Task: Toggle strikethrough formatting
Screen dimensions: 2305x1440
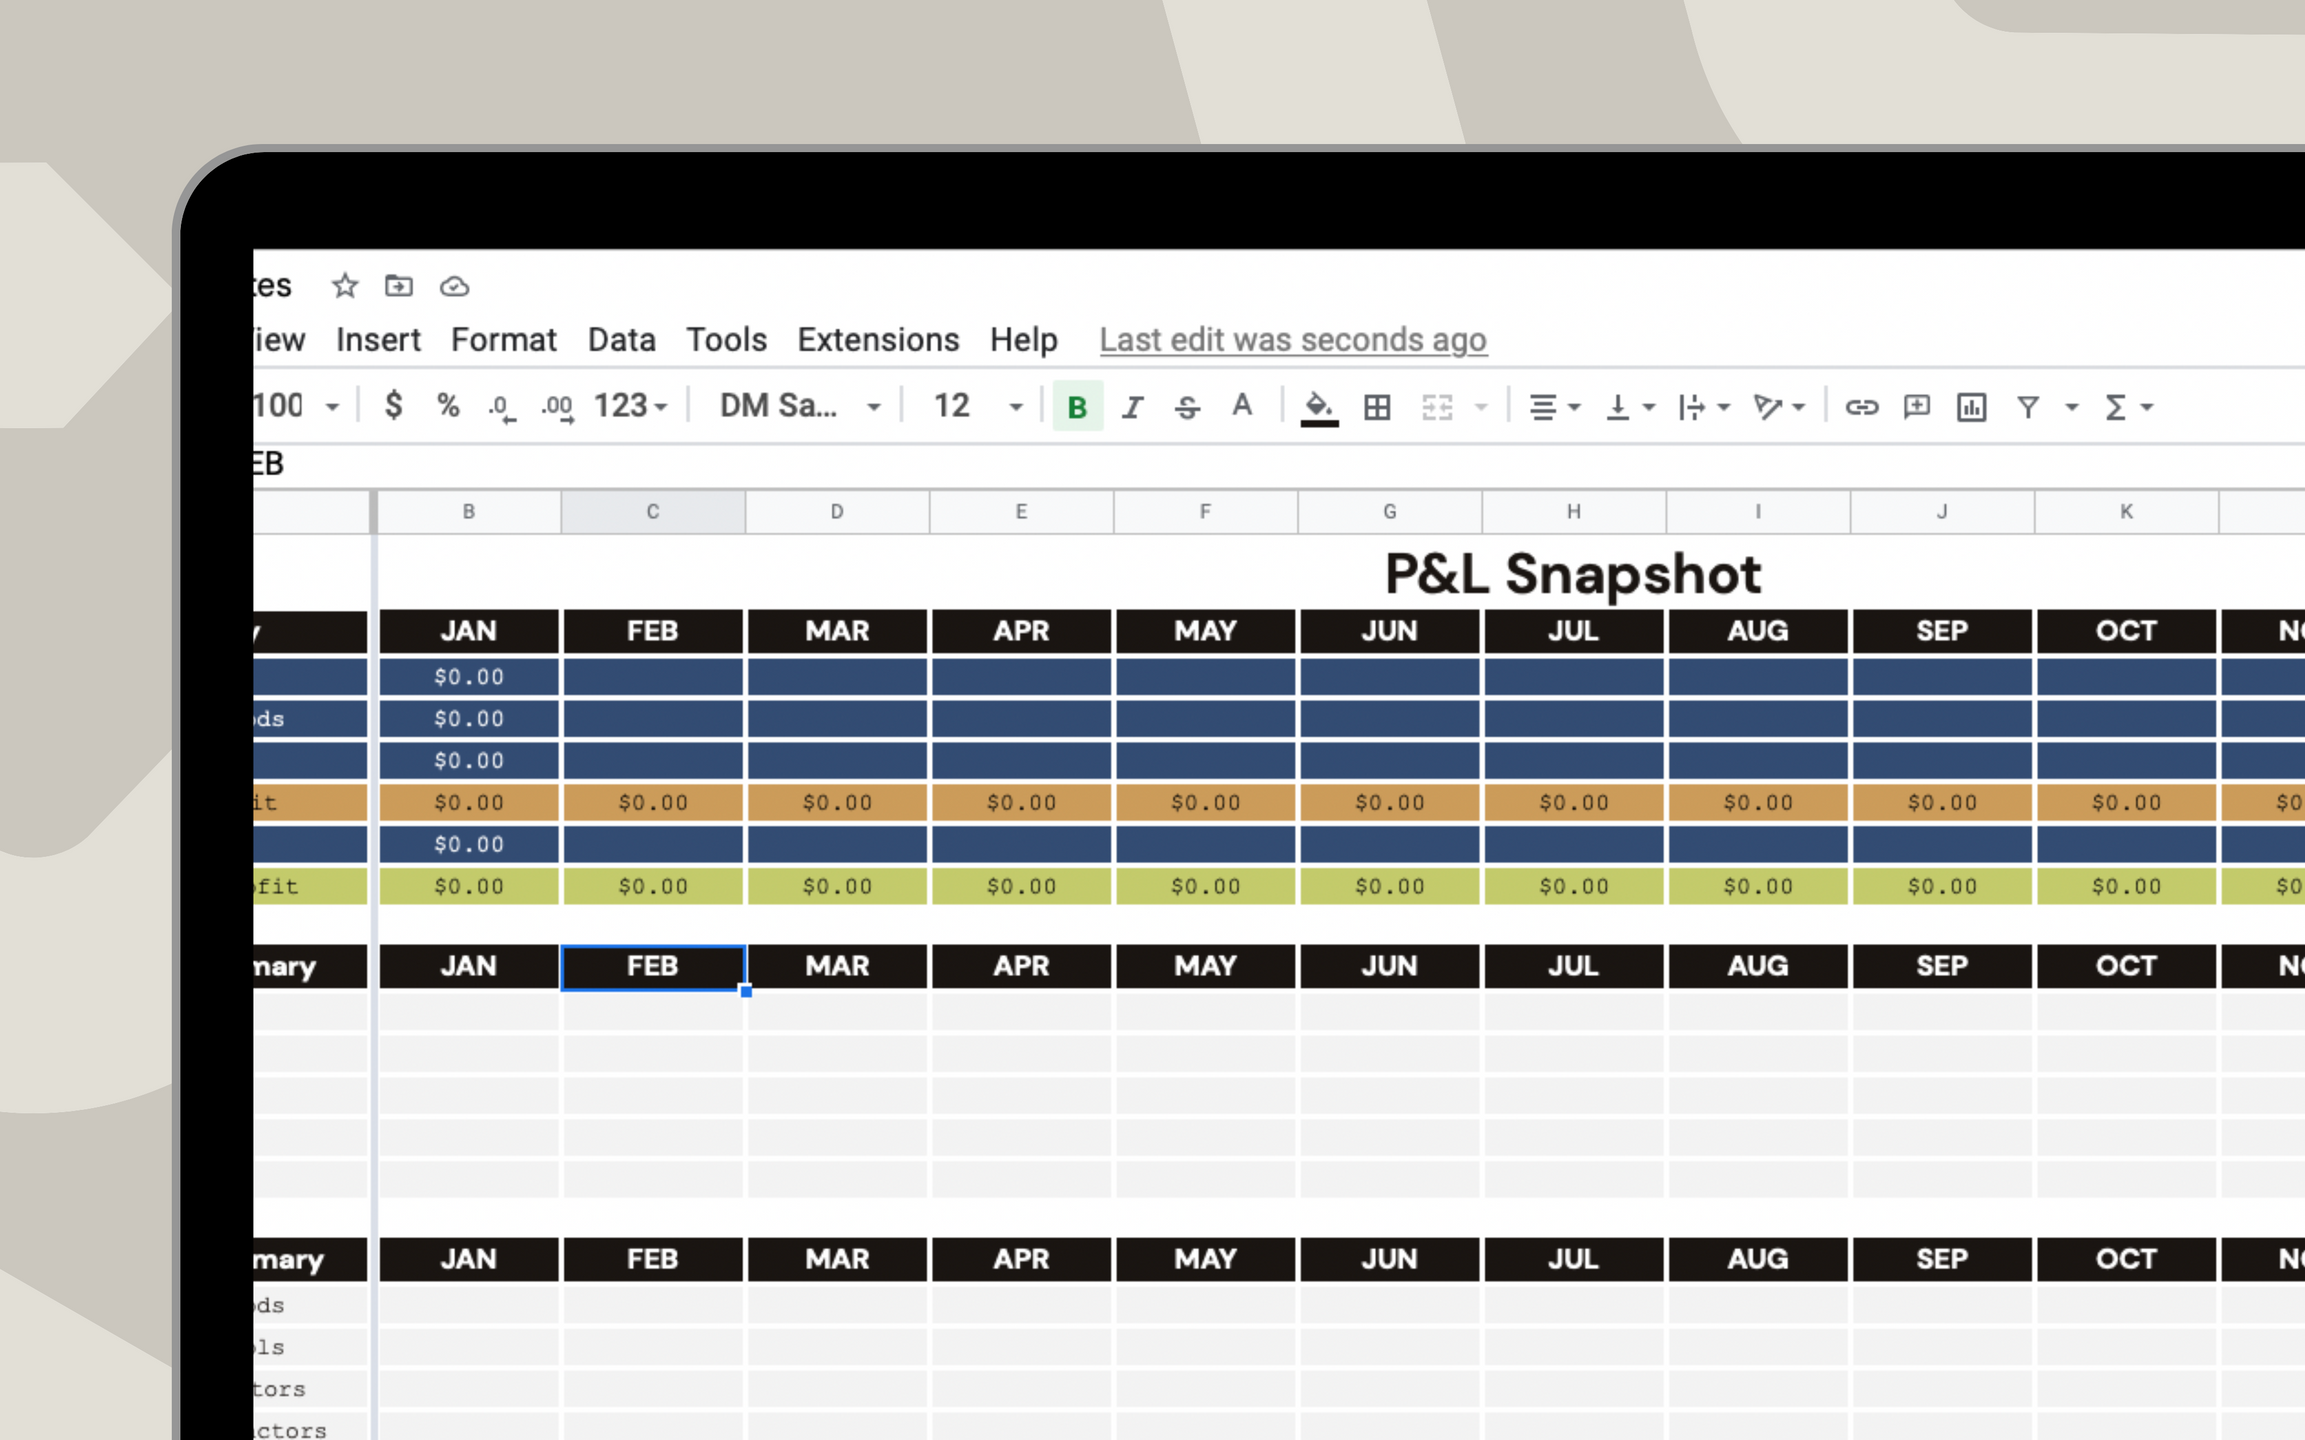Action: [1187, 407]
